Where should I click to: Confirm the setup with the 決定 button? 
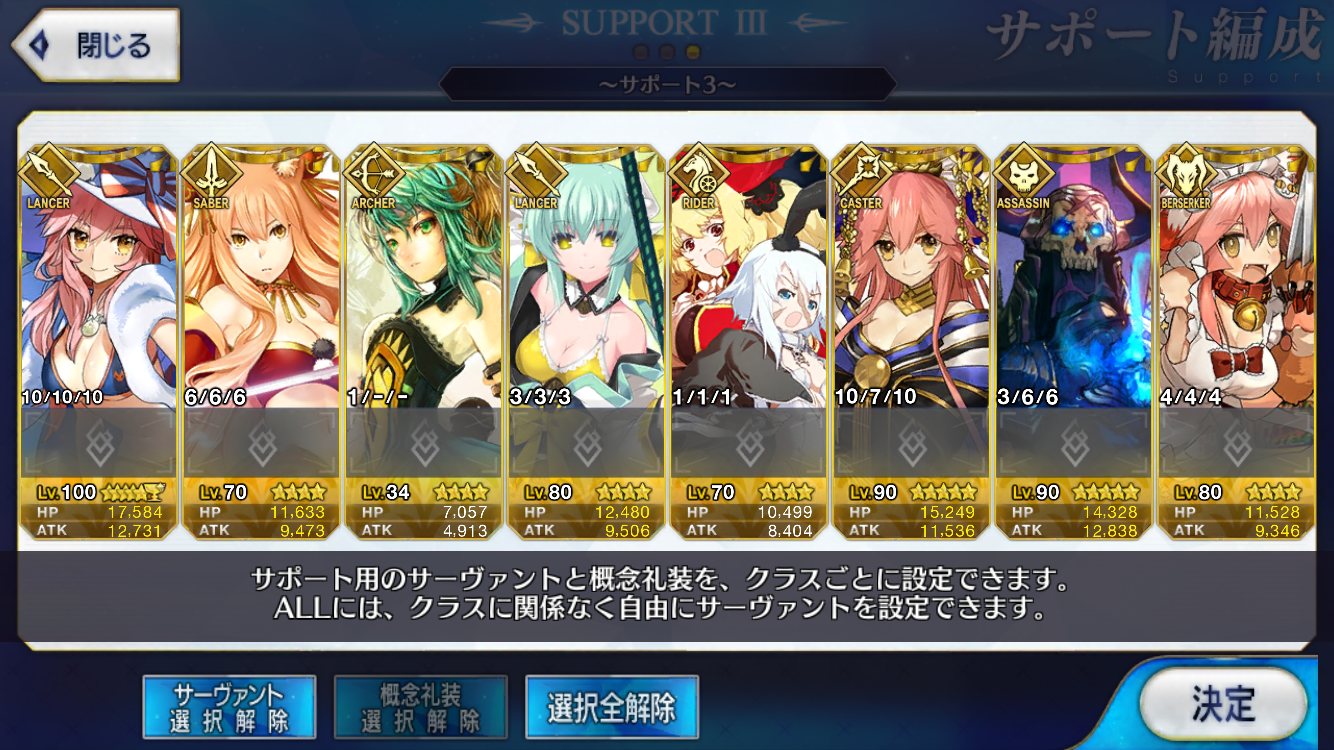1223,704
